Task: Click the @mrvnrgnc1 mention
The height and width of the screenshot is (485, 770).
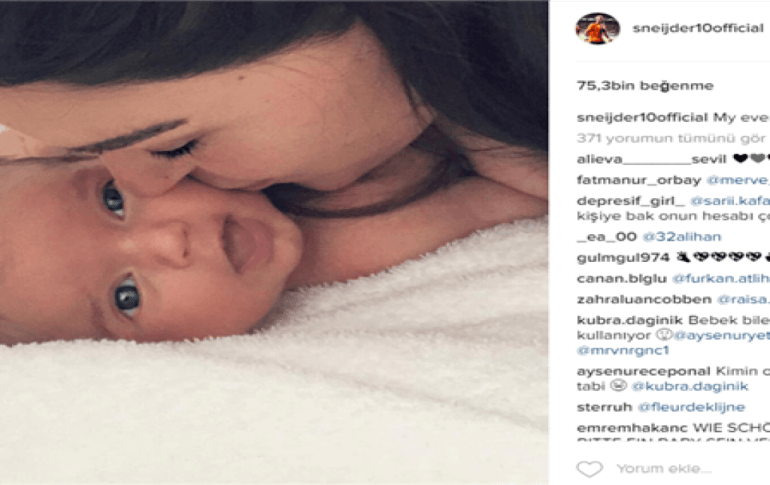Action: [623, 350]
